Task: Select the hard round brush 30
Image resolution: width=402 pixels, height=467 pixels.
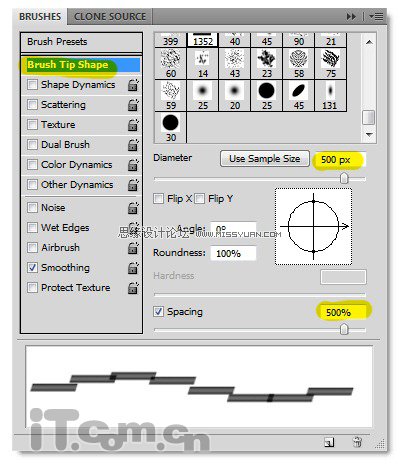Action: pyautogui.click(x=171, y=127)
